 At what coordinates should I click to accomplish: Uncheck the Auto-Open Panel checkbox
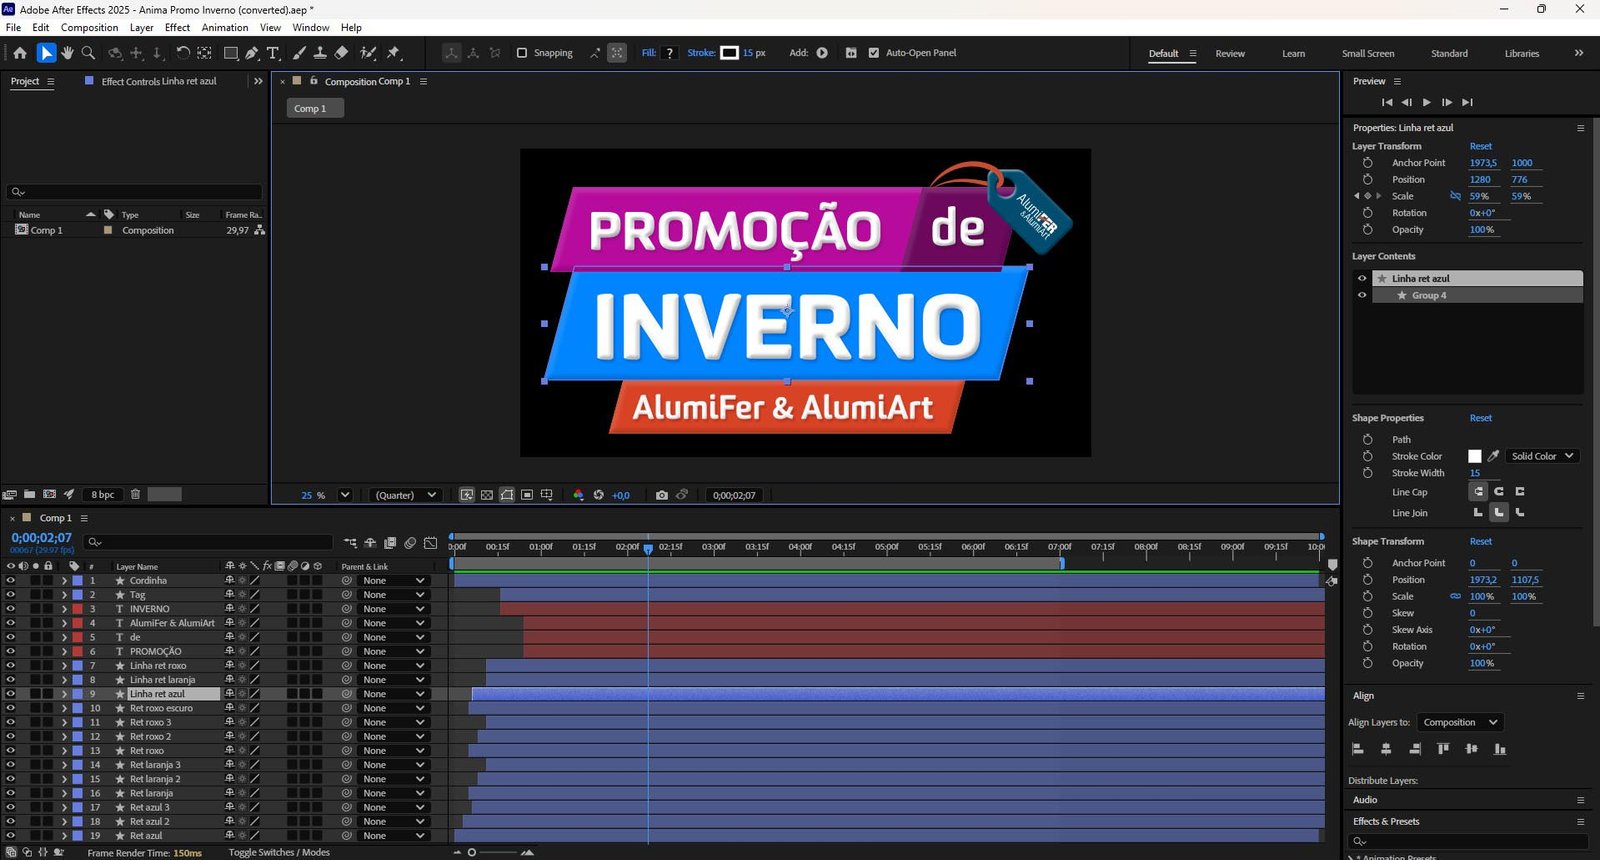point(874,53)
